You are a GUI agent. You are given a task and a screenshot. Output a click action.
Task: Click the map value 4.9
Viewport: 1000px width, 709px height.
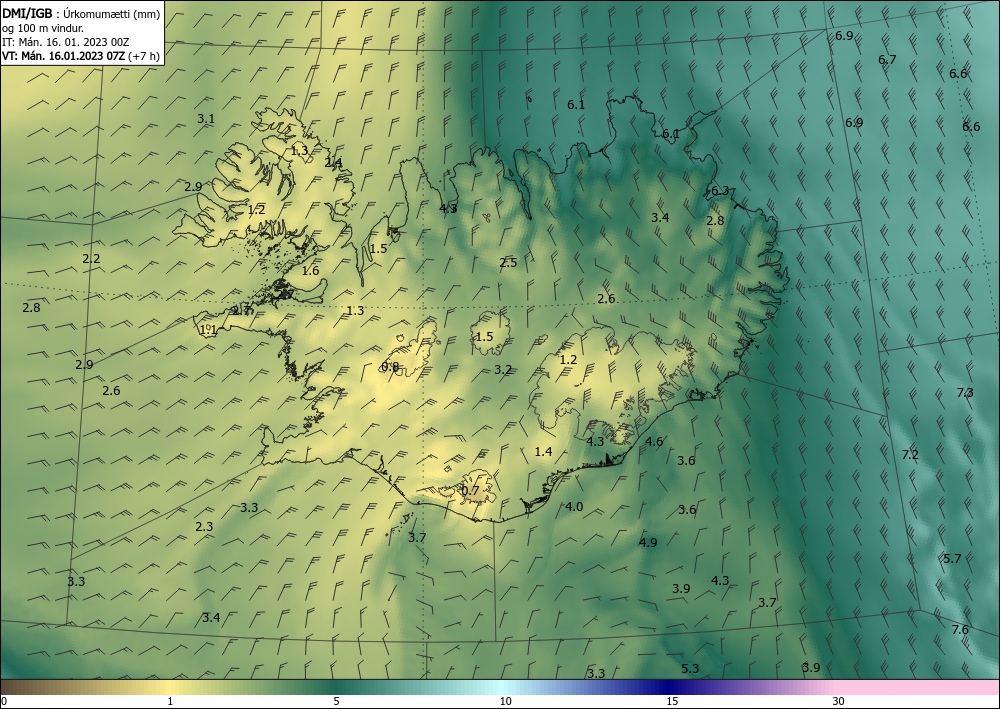(x=648, y=542)
